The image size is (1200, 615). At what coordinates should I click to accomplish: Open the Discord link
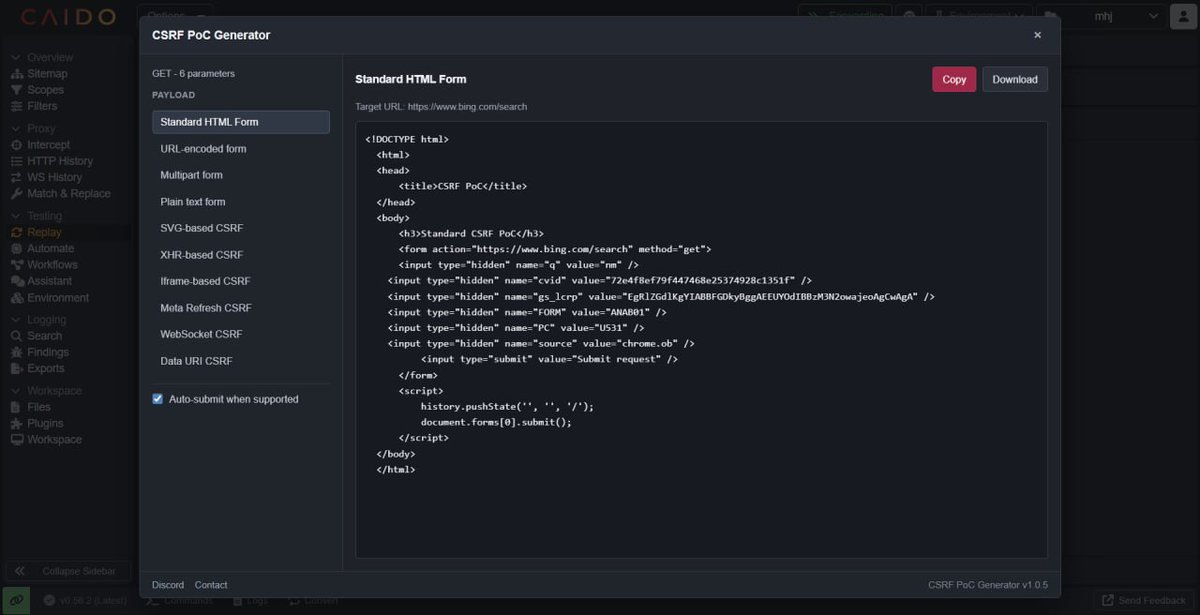point(168,585)
